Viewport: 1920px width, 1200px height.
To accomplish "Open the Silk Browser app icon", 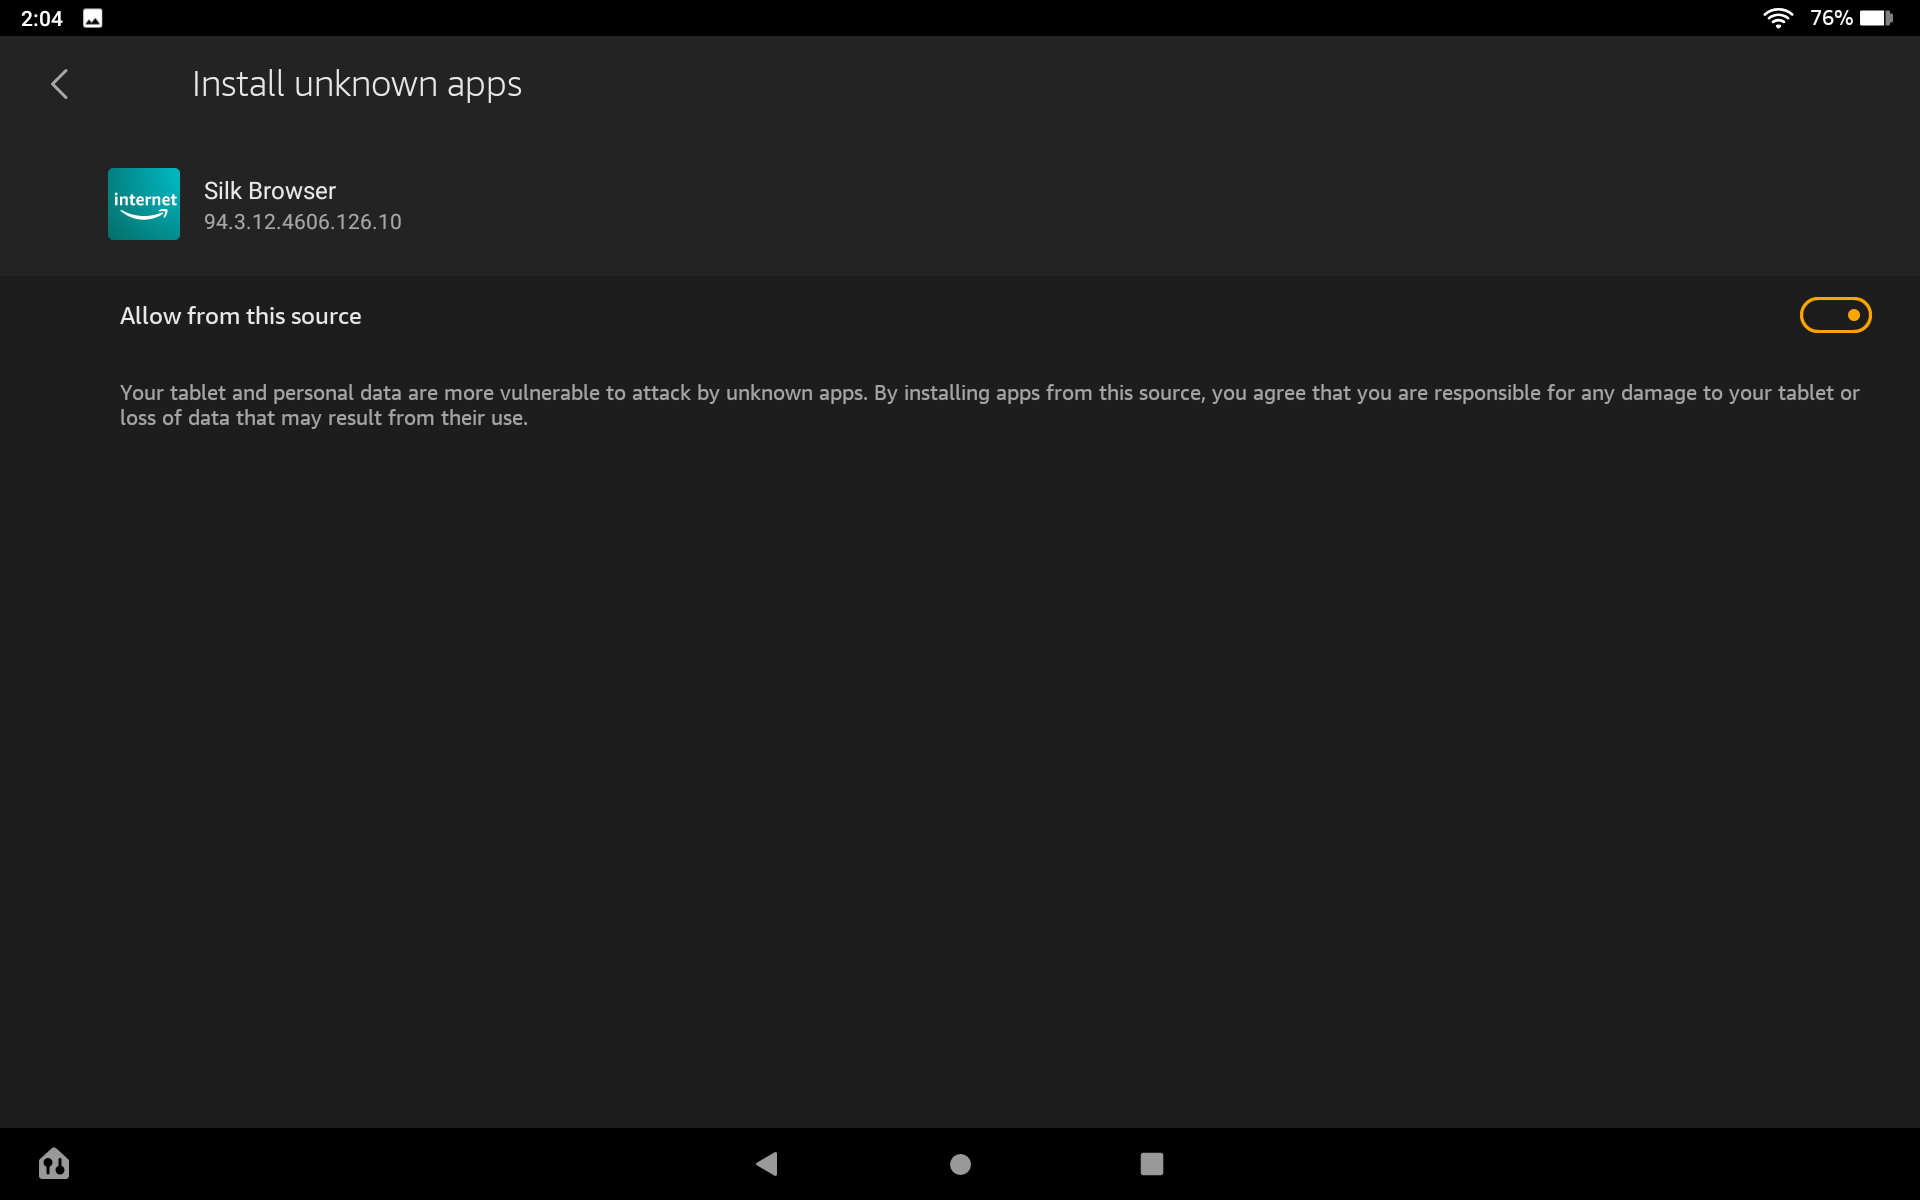I will [x=143, y=204].
